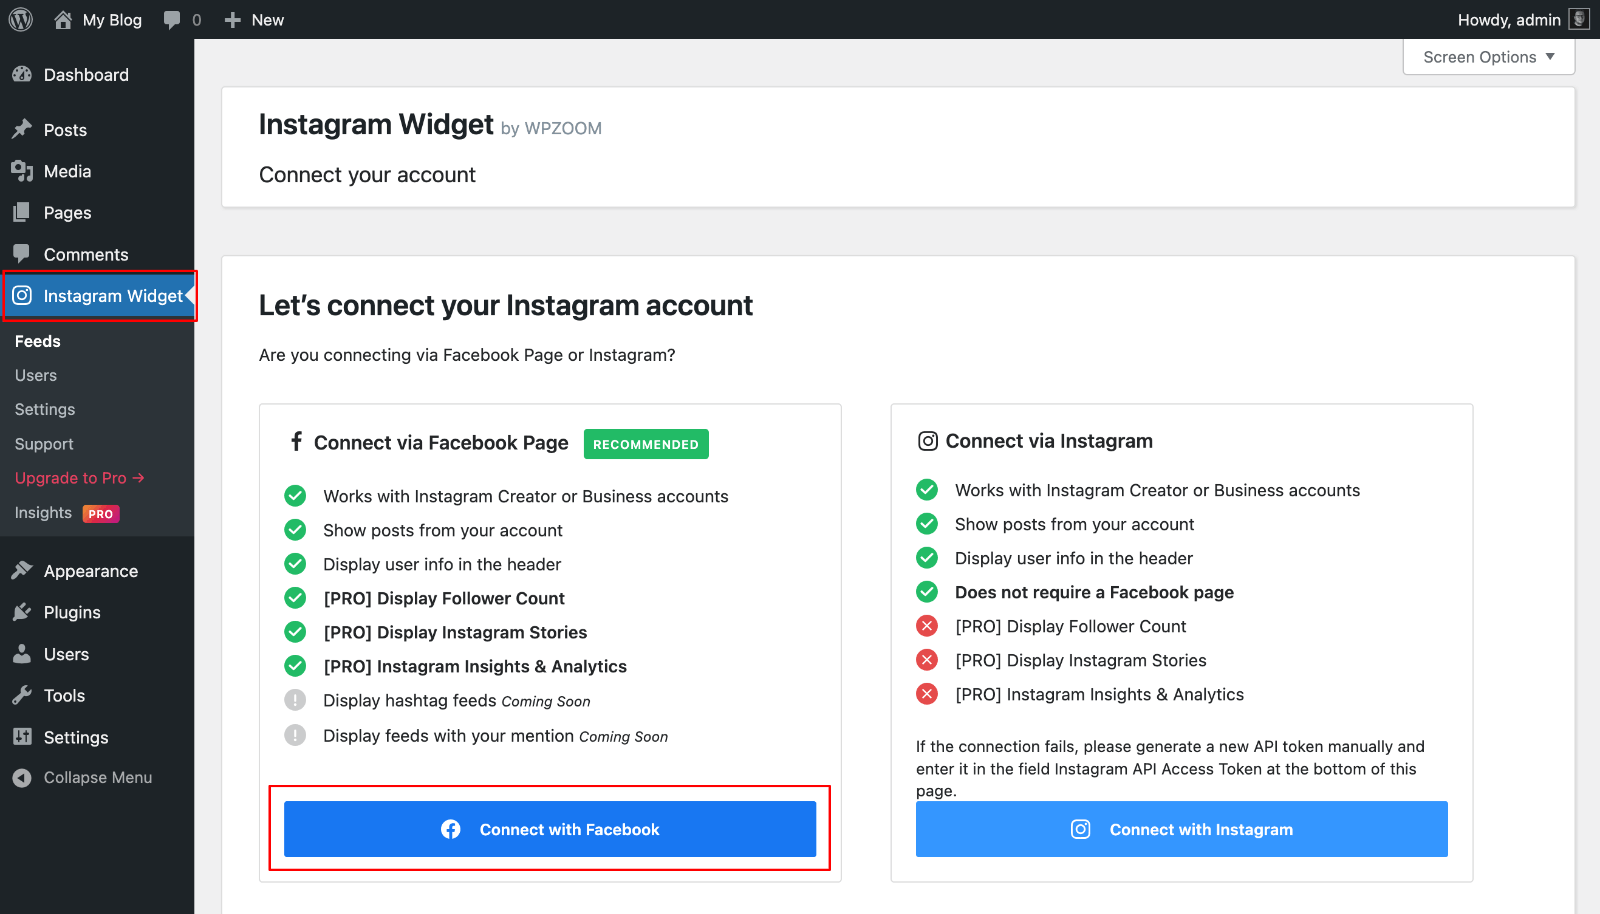The width and height of the screenshot is (1600, 914).
Task: Click the WordPress logo icon in admin bar
Action: (21, 19)
